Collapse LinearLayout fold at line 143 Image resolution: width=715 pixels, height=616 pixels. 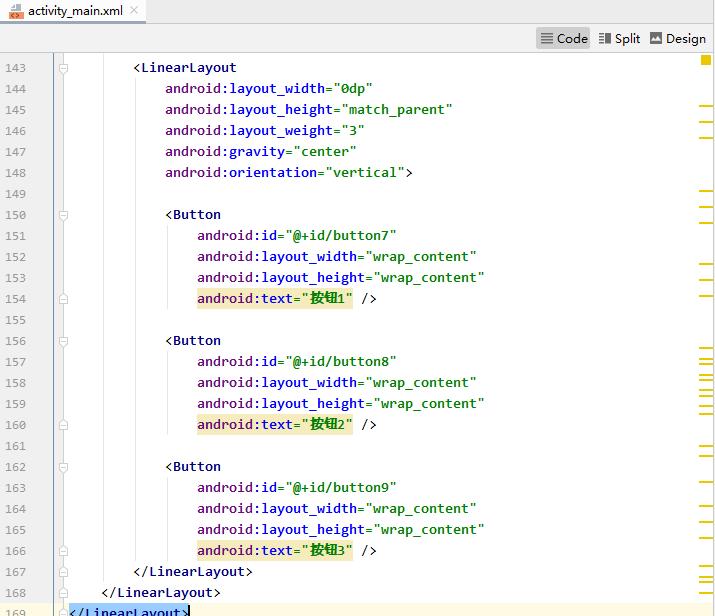[63, 68]
